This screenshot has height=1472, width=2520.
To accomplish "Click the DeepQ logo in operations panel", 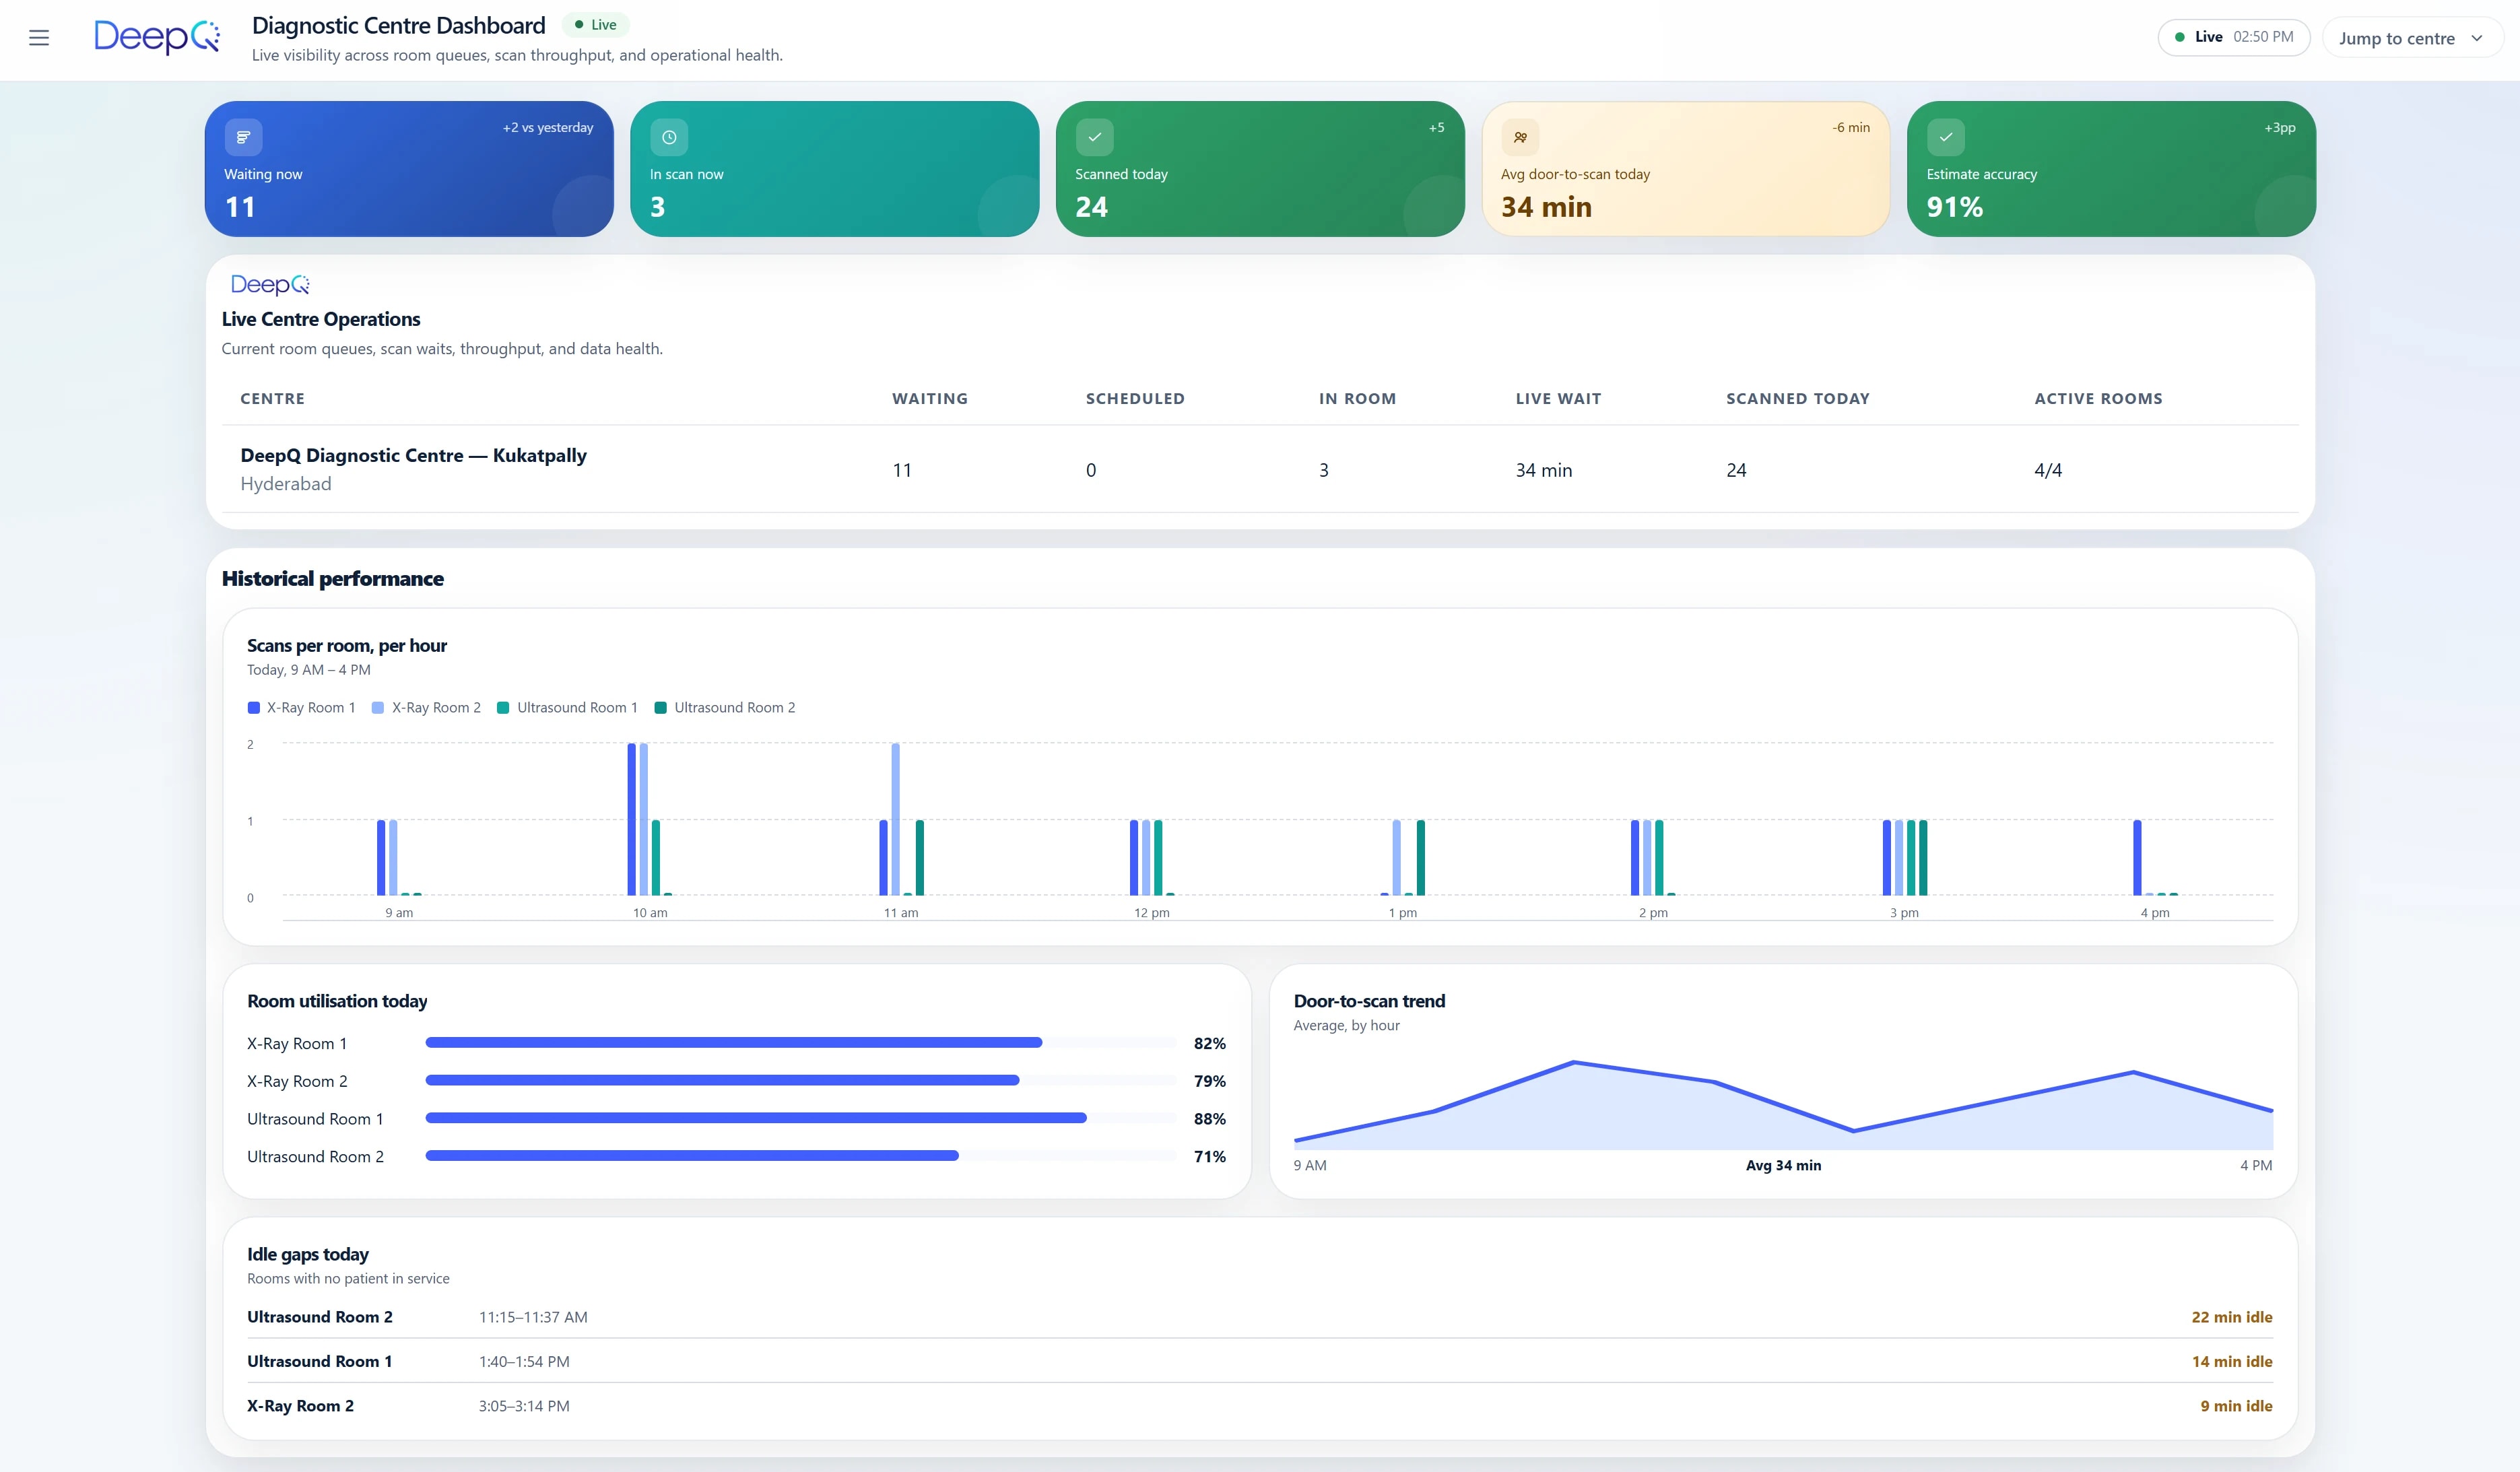I will 270,285.
